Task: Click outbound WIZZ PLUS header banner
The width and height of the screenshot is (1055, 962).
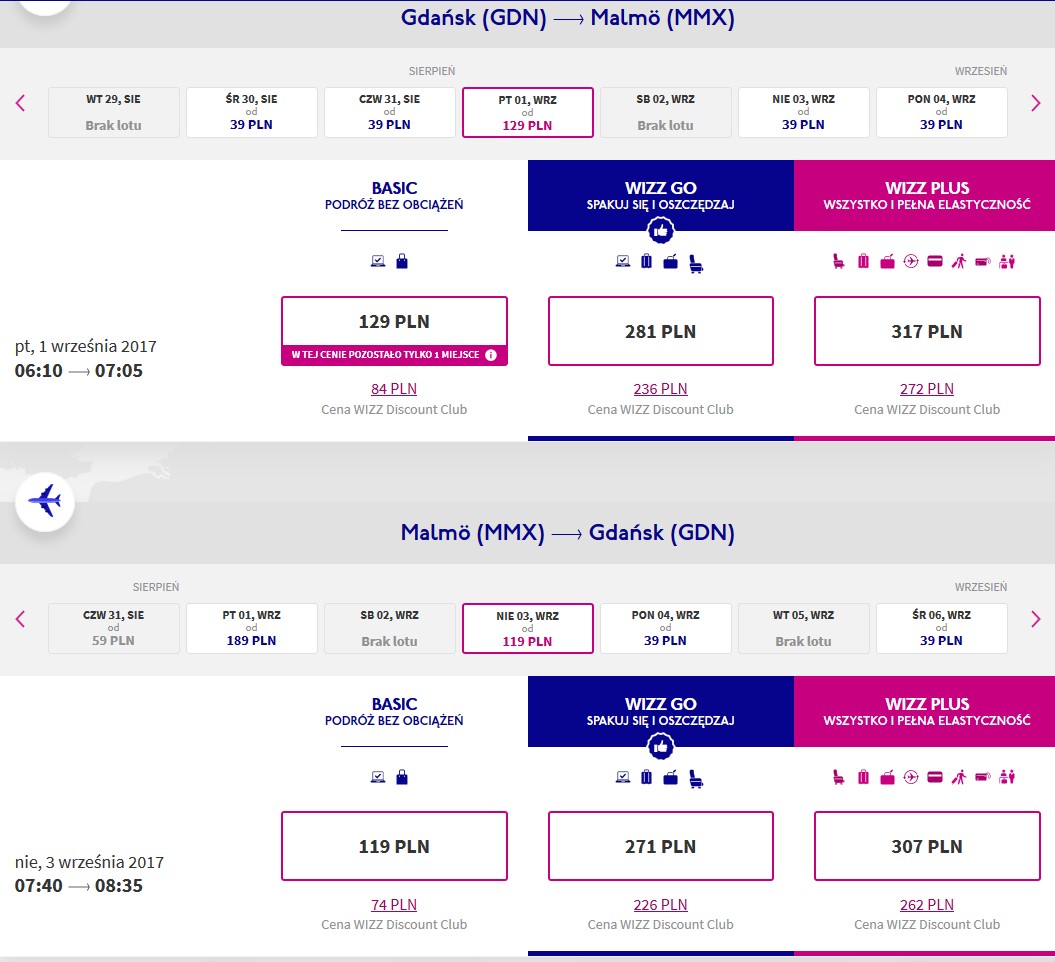Action: point(924,195)
